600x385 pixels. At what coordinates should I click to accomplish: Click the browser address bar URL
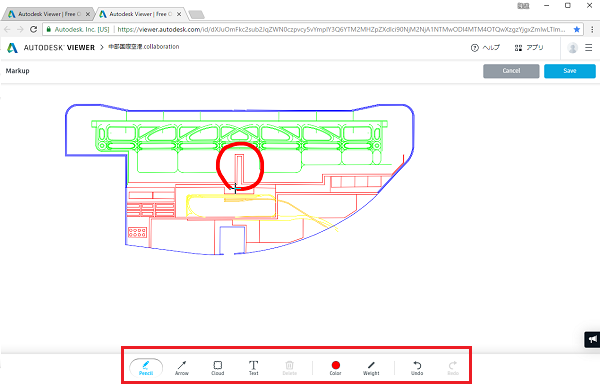pos(341,29)
